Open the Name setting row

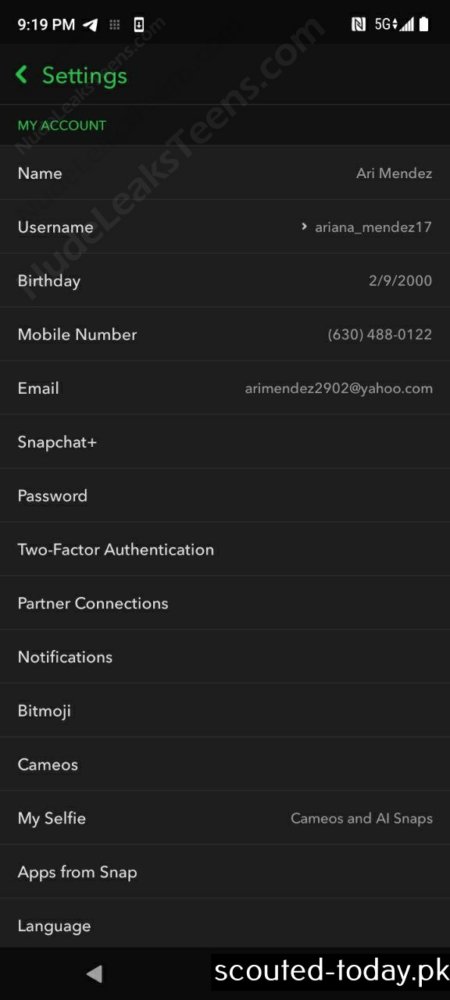tap(225, 173)
